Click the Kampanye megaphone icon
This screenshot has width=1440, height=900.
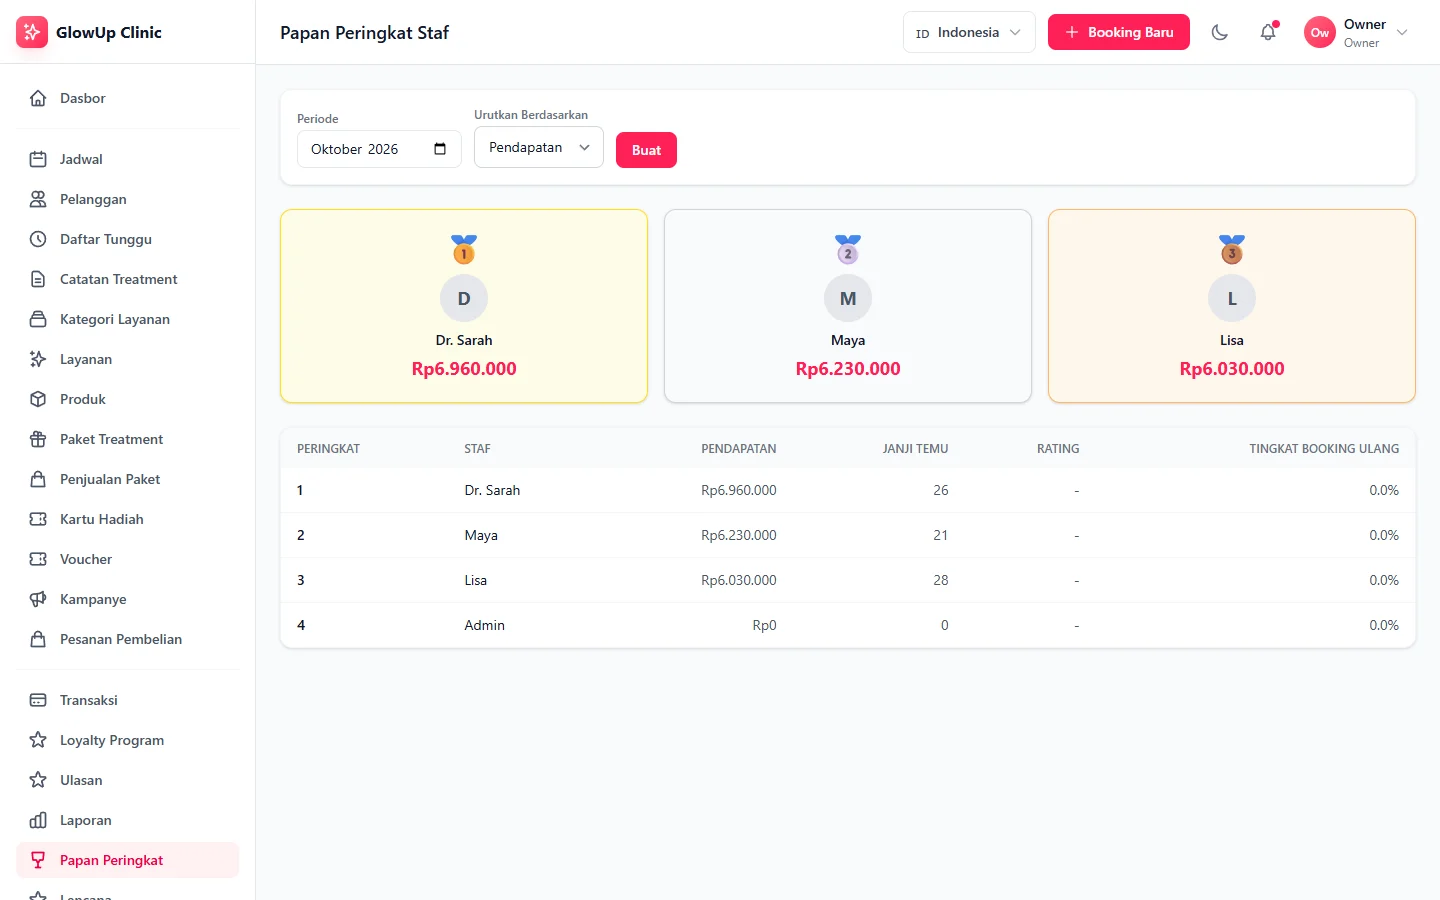tap(38, 599)
